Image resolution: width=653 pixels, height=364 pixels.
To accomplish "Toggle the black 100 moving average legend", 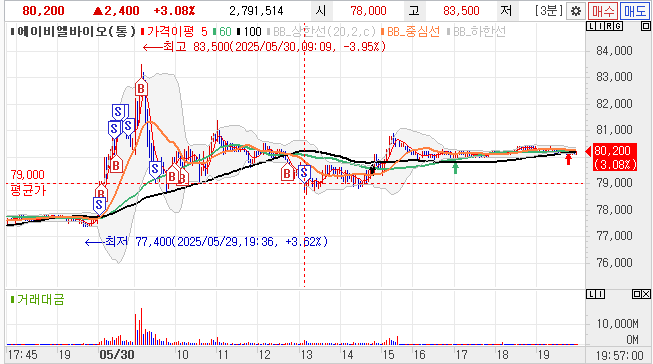I will [249, 32].
